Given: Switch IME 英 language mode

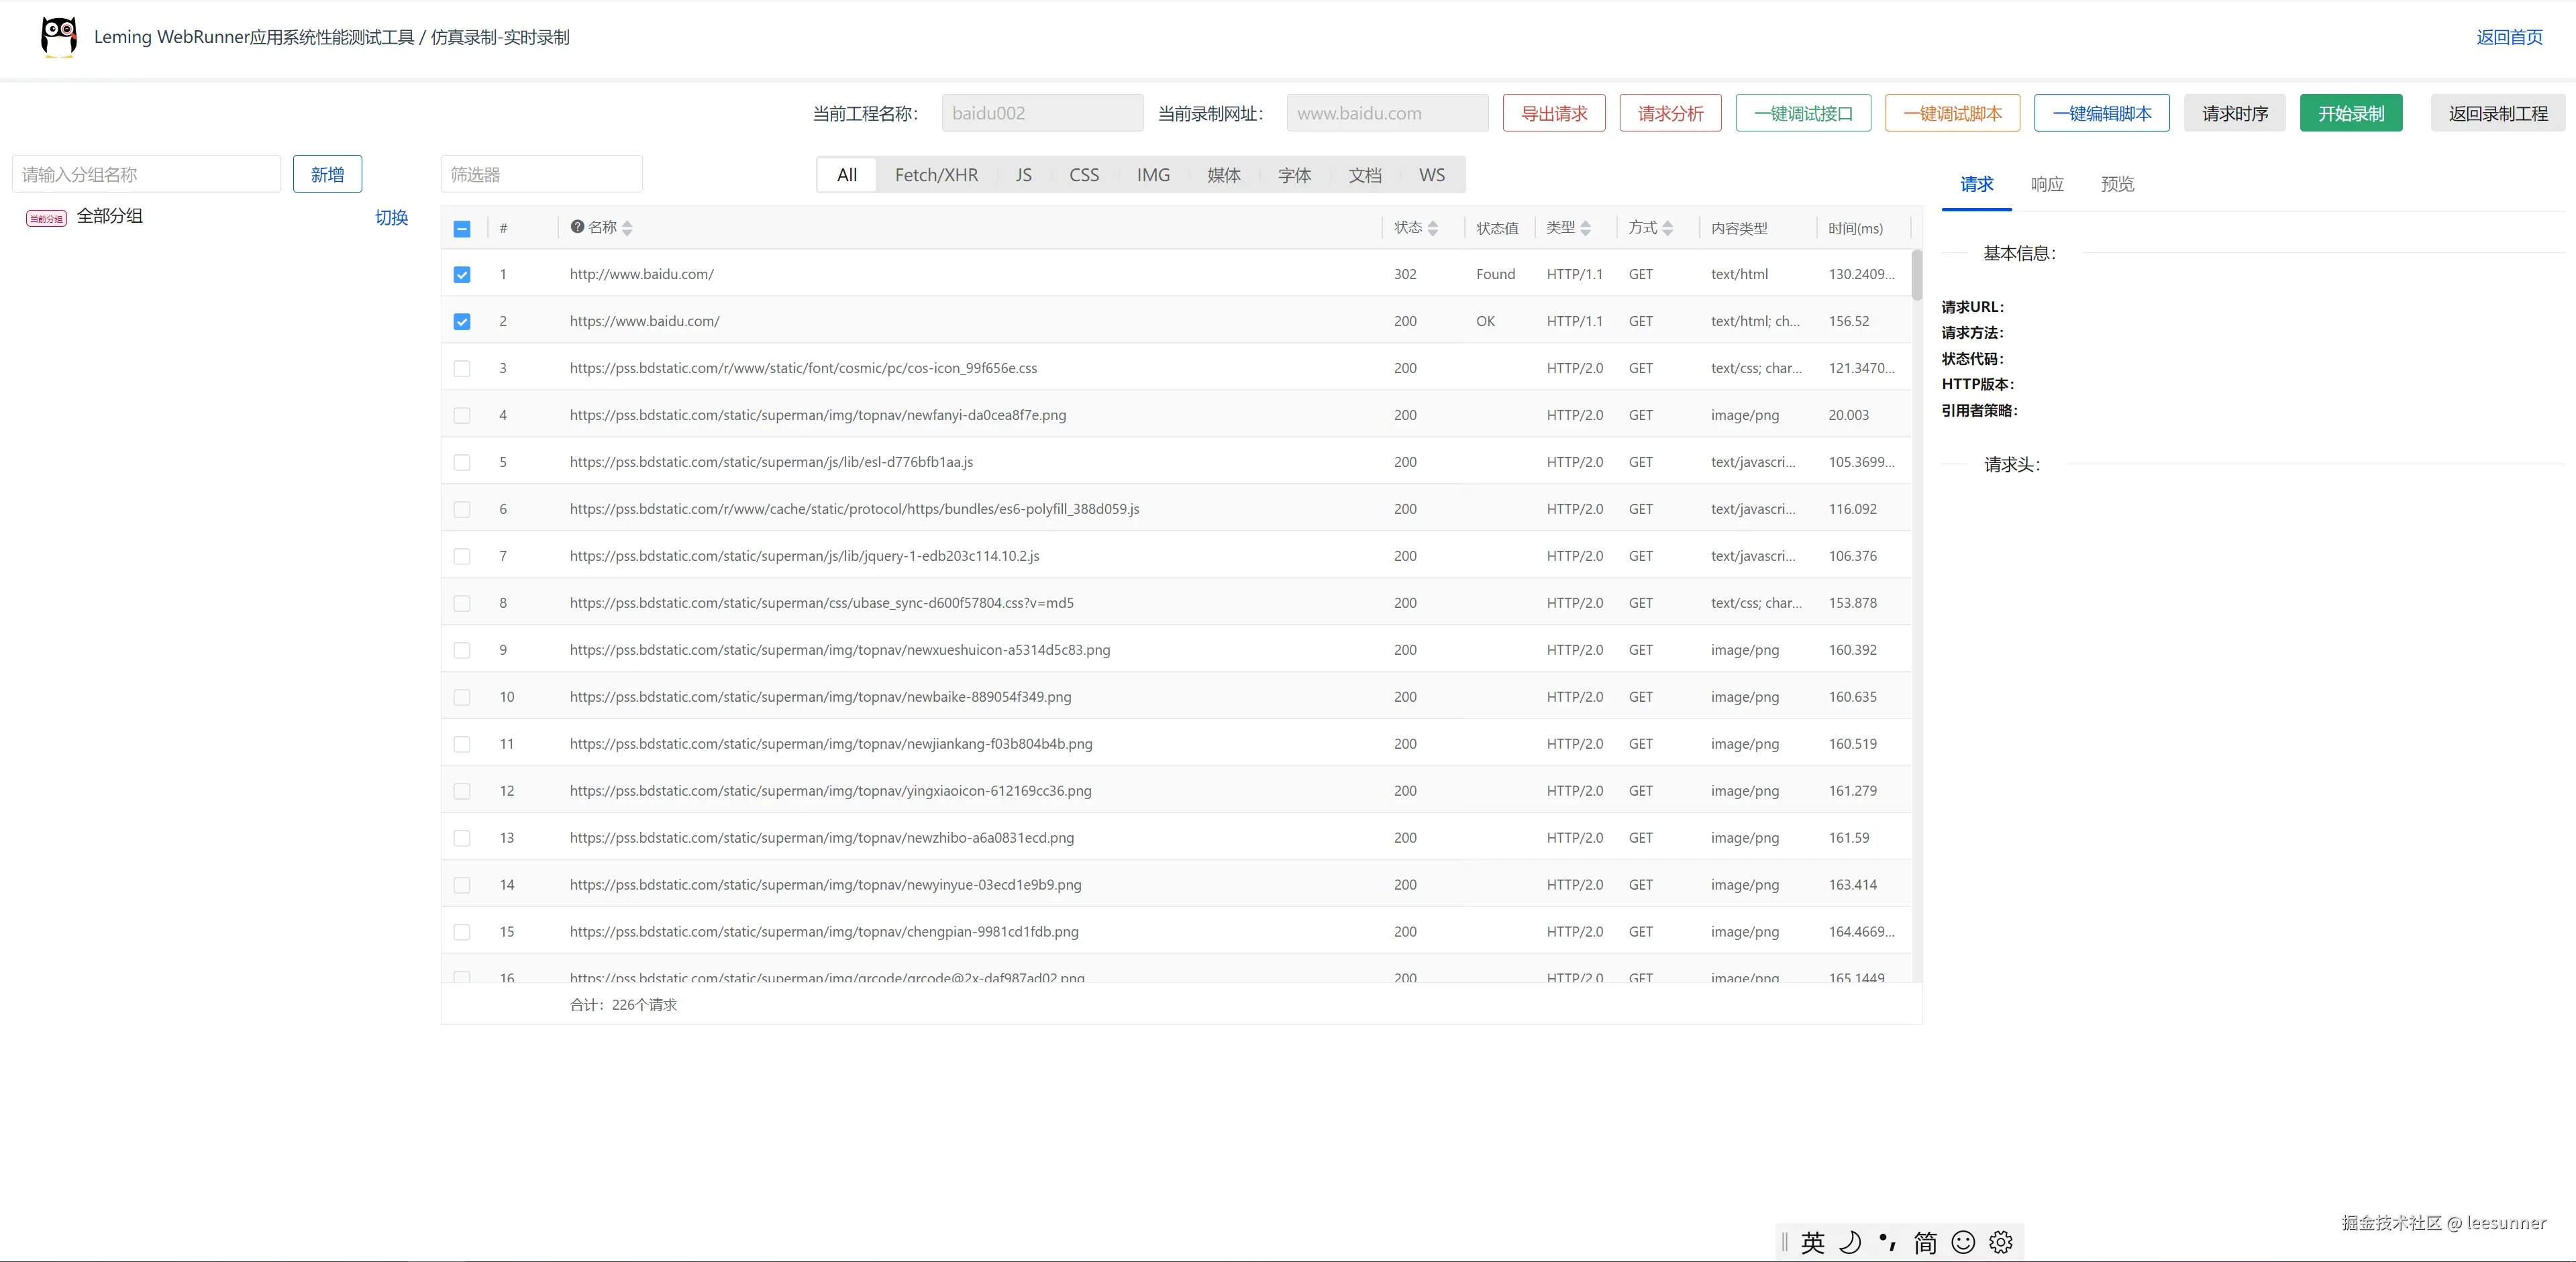Looking at the screenshot, I should coord(1813,1242).
